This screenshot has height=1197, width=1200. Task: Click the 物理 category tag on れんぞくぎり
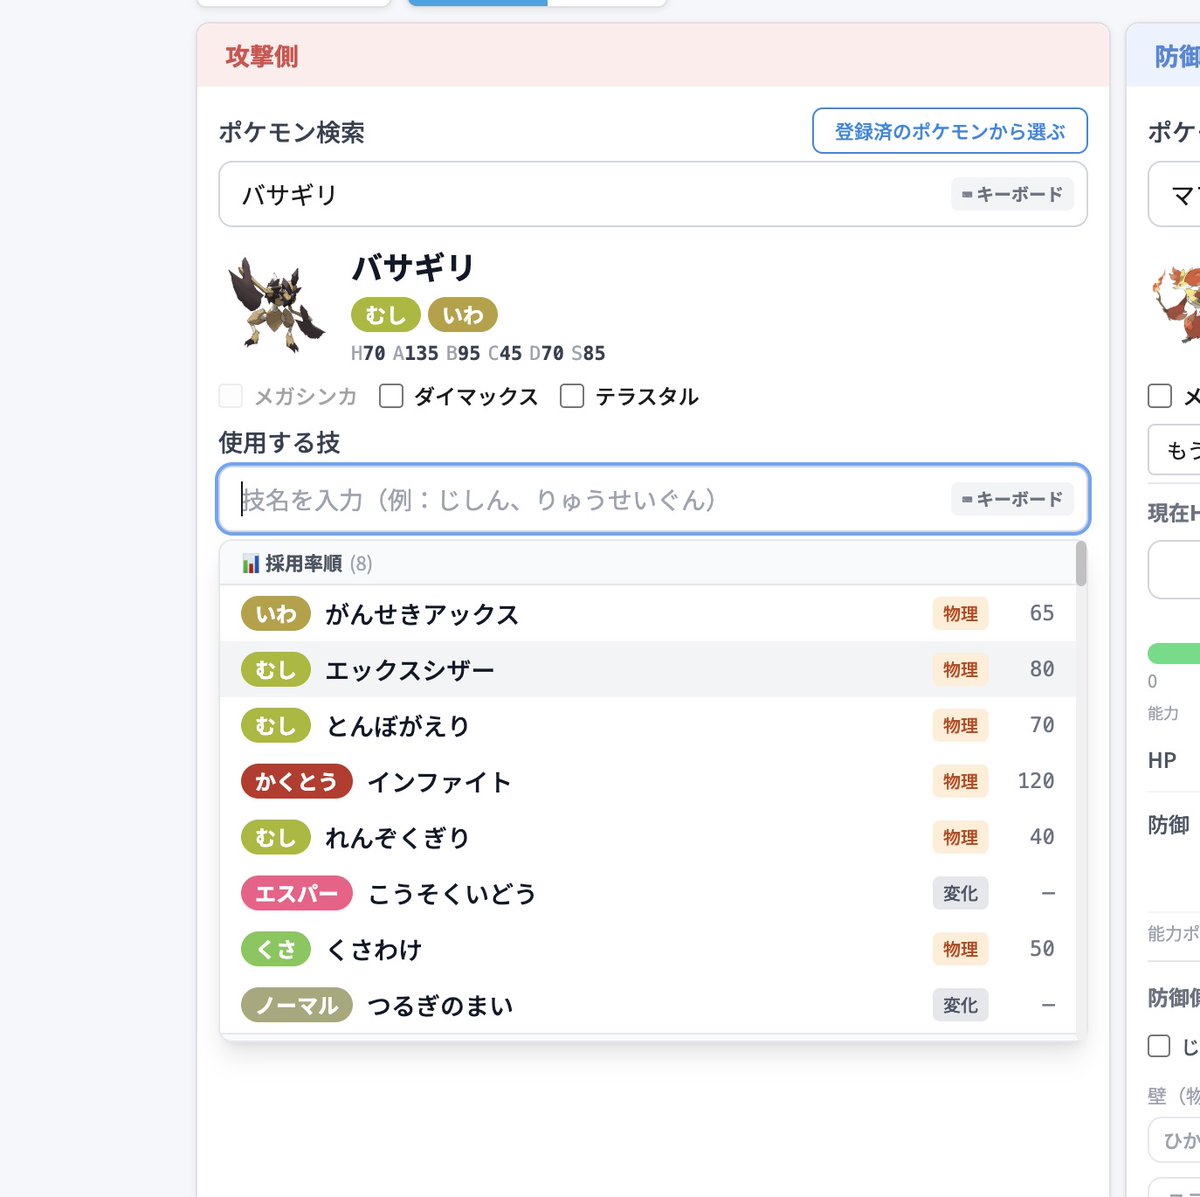click(x=960, y=838)
